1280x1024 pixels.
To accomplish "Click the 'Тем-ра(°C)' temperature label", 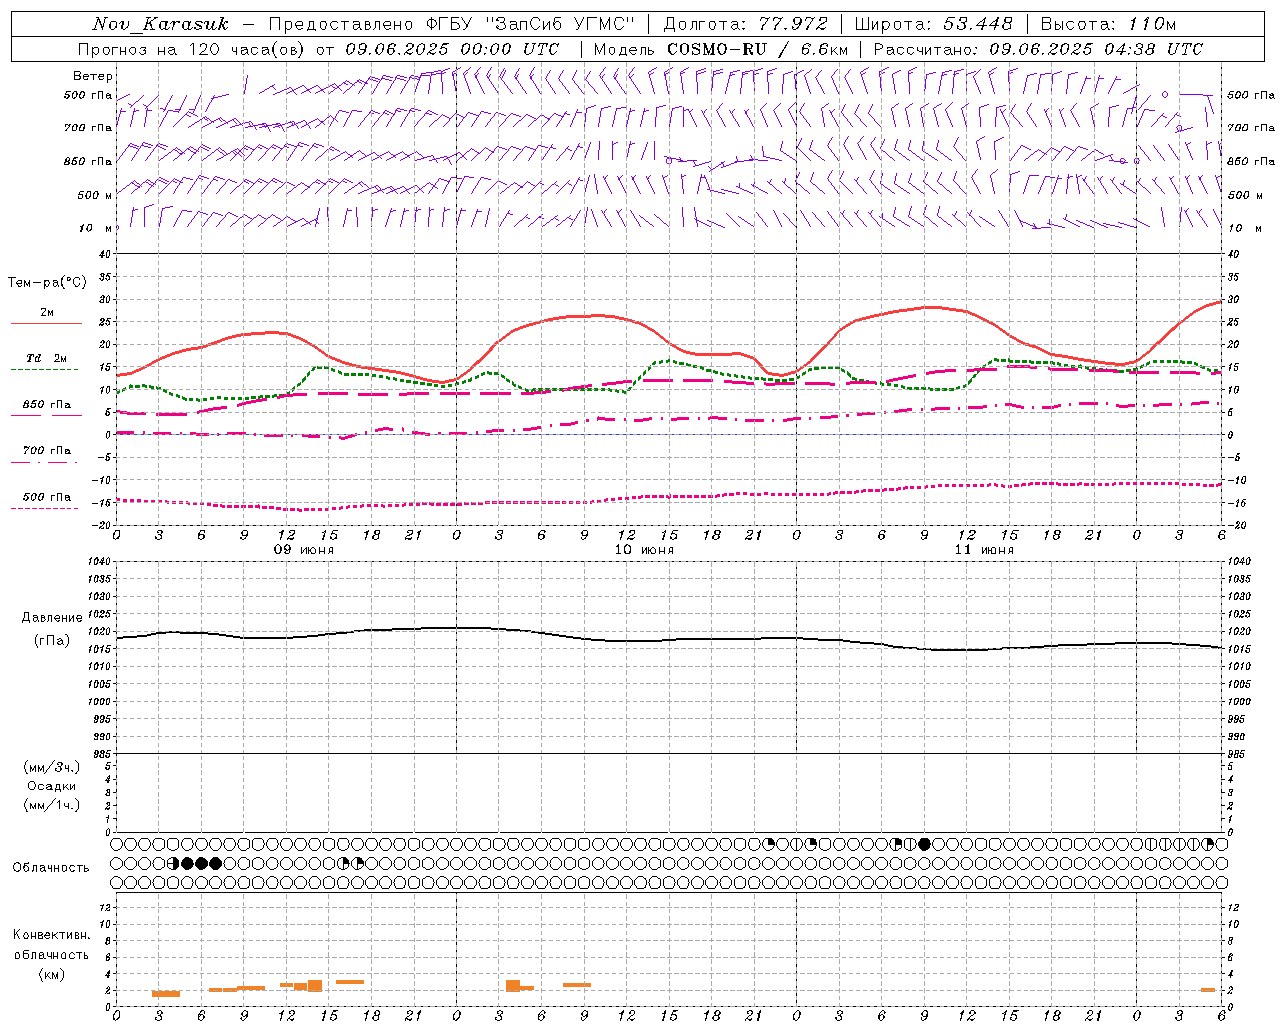I will point(47,283).
